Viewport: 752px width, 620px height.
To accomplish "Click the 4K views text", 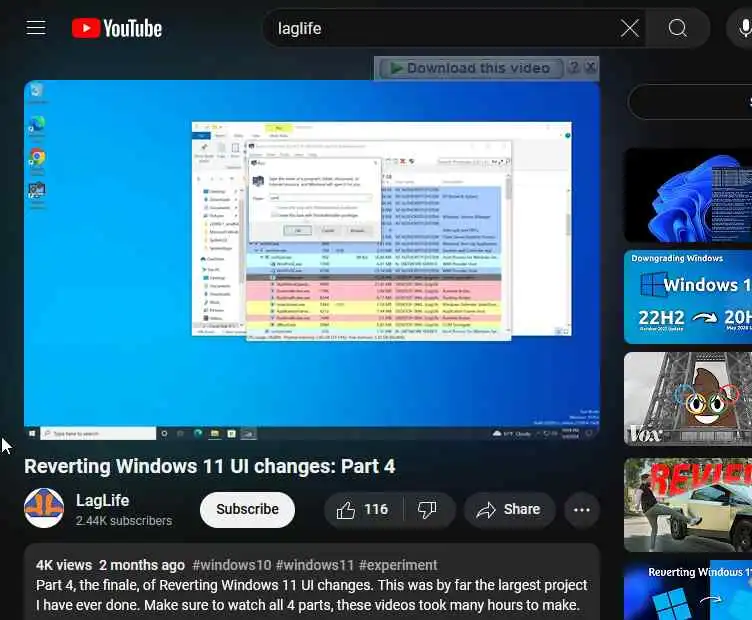I will (x=64, y=565).
